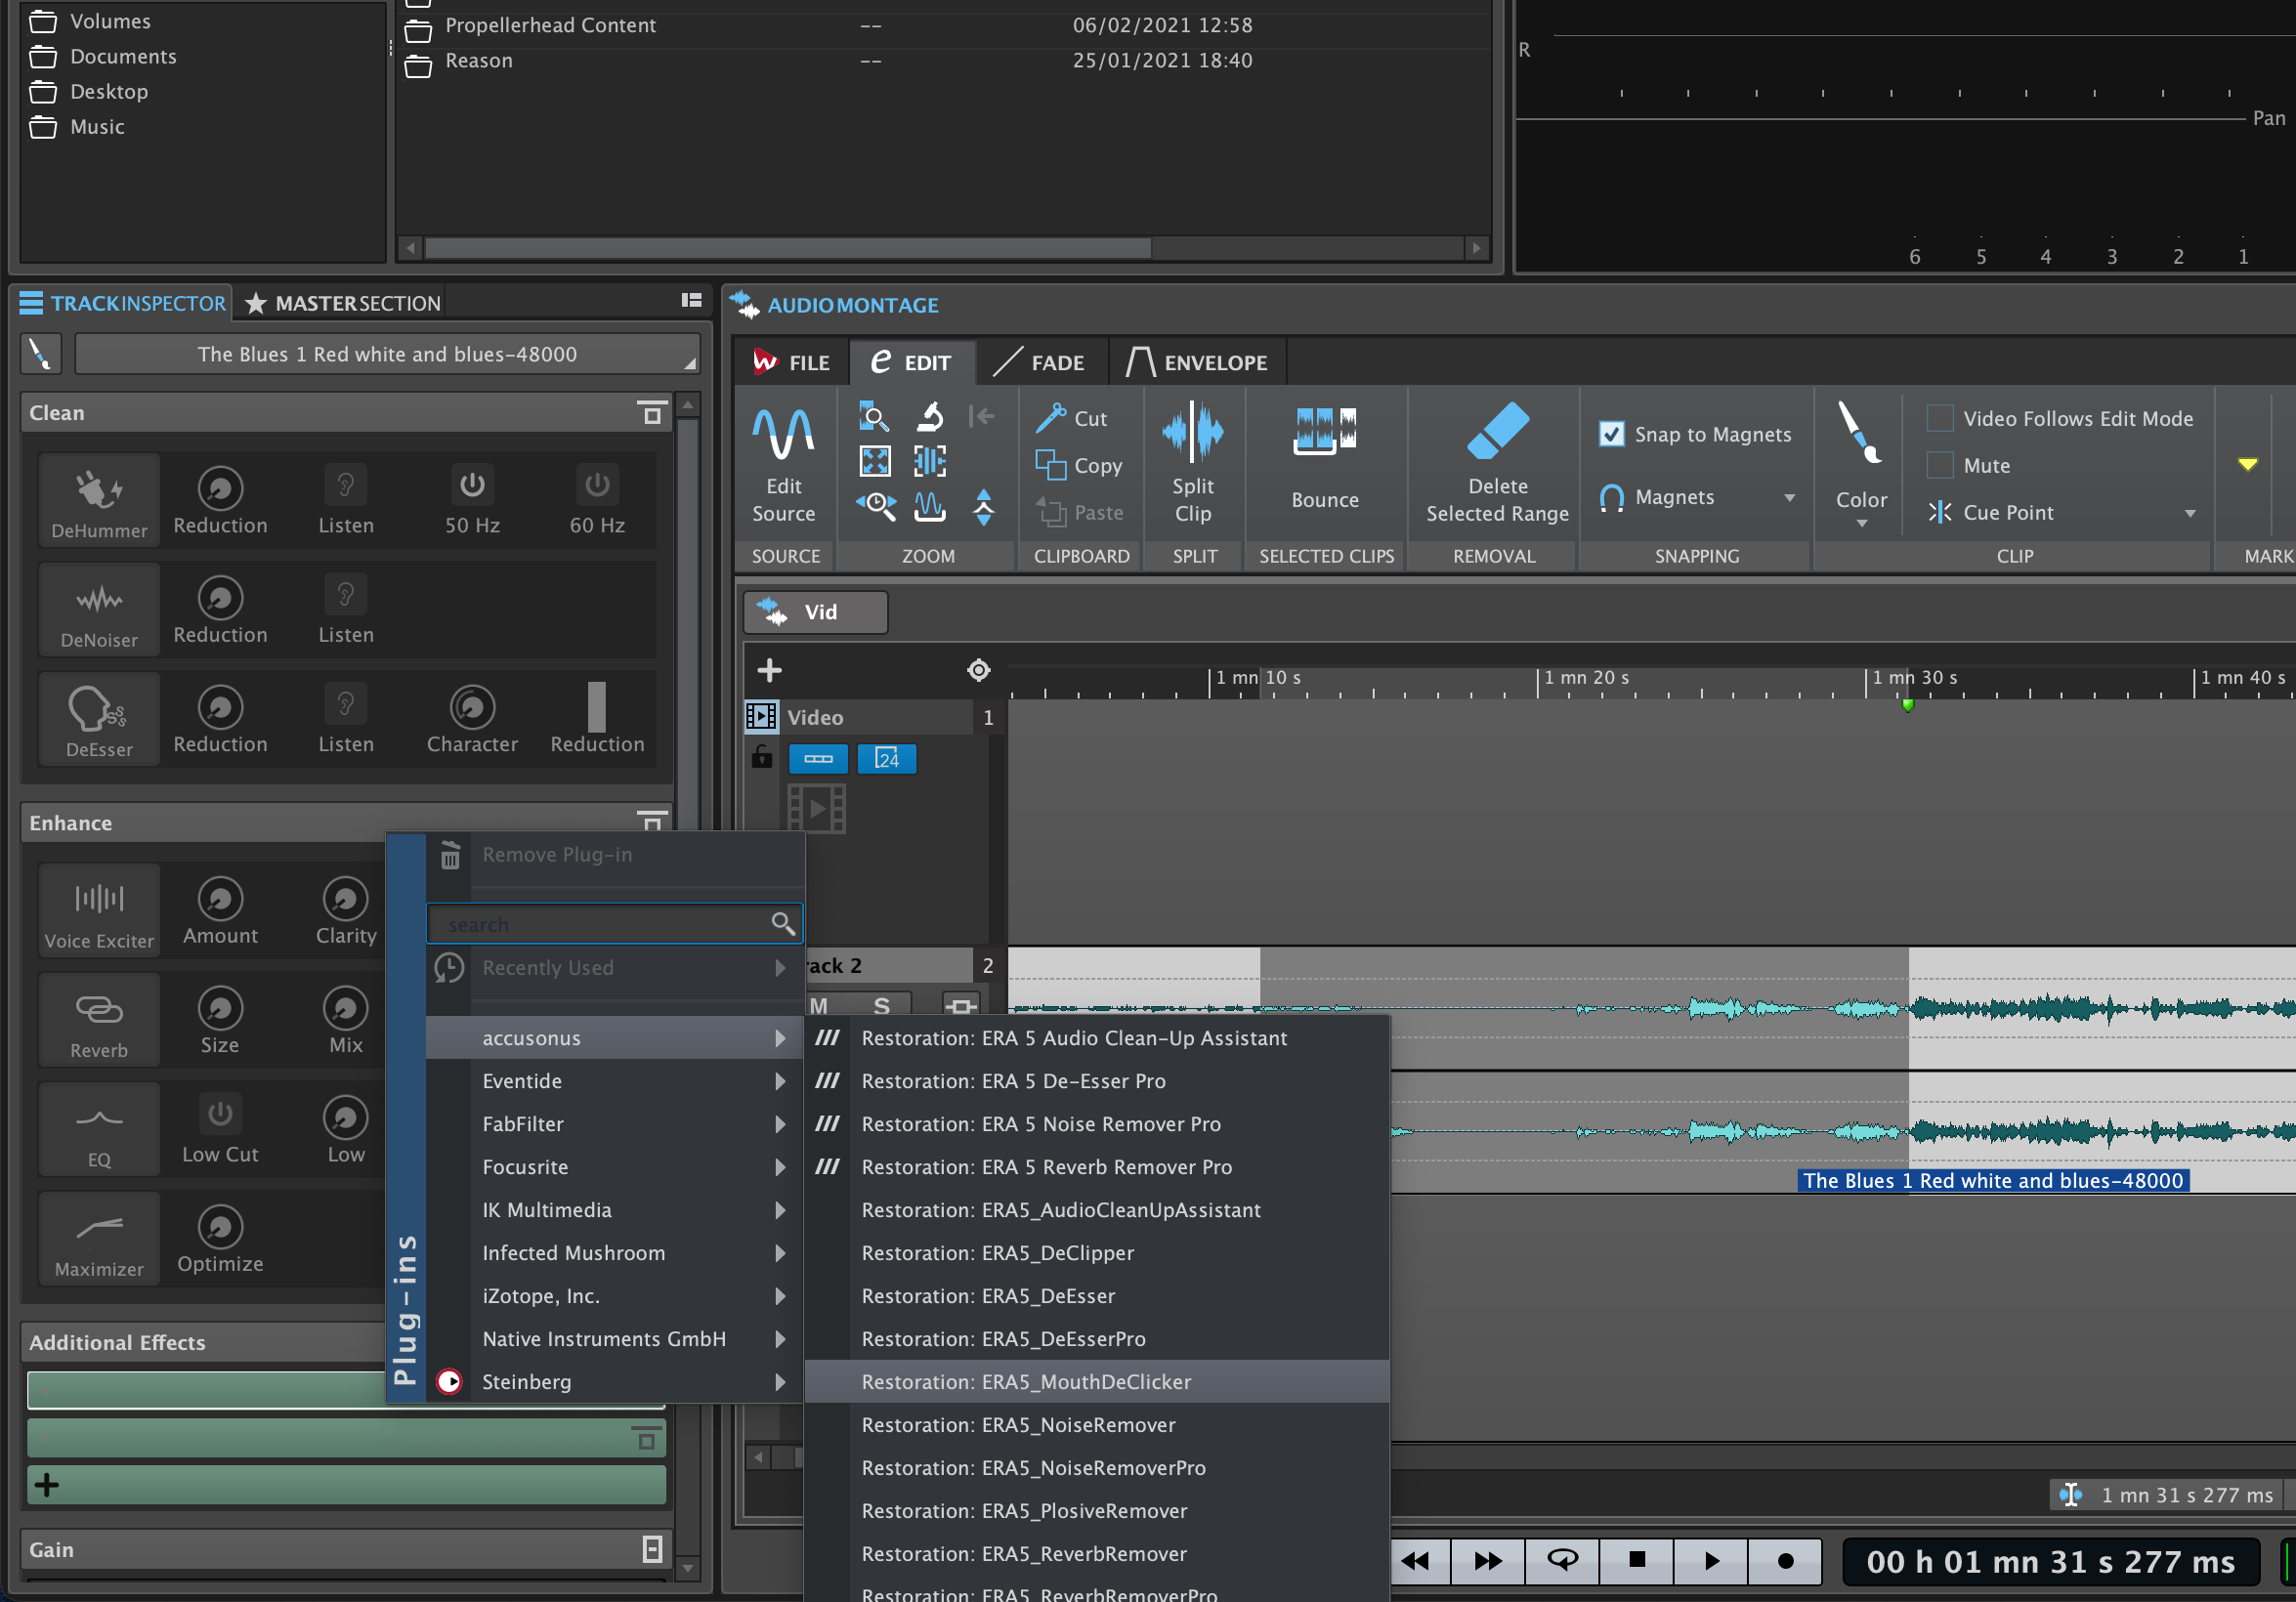
Task: Click the add track plus icon
Action: click(769, 670)
